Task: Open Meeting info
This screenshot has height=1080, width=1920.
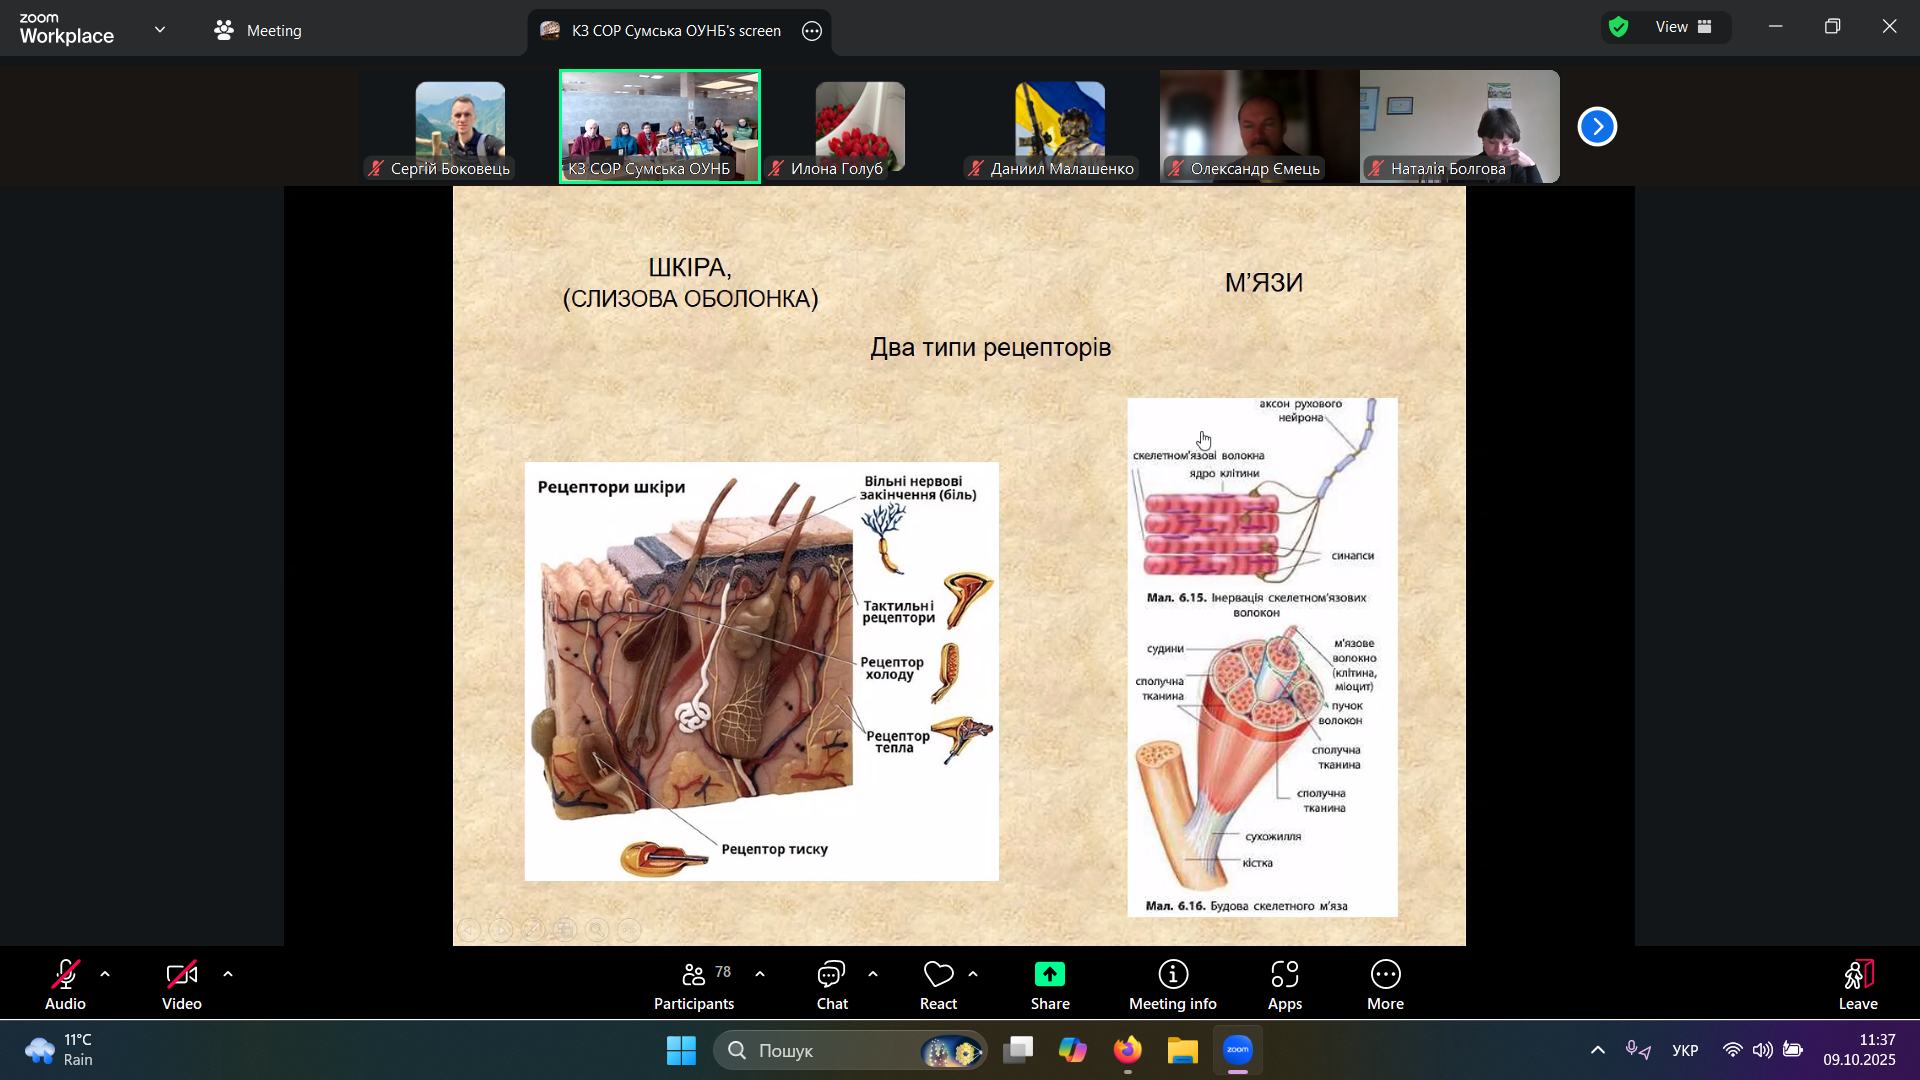Action: pyautogui.click(x=1172, y=985)
